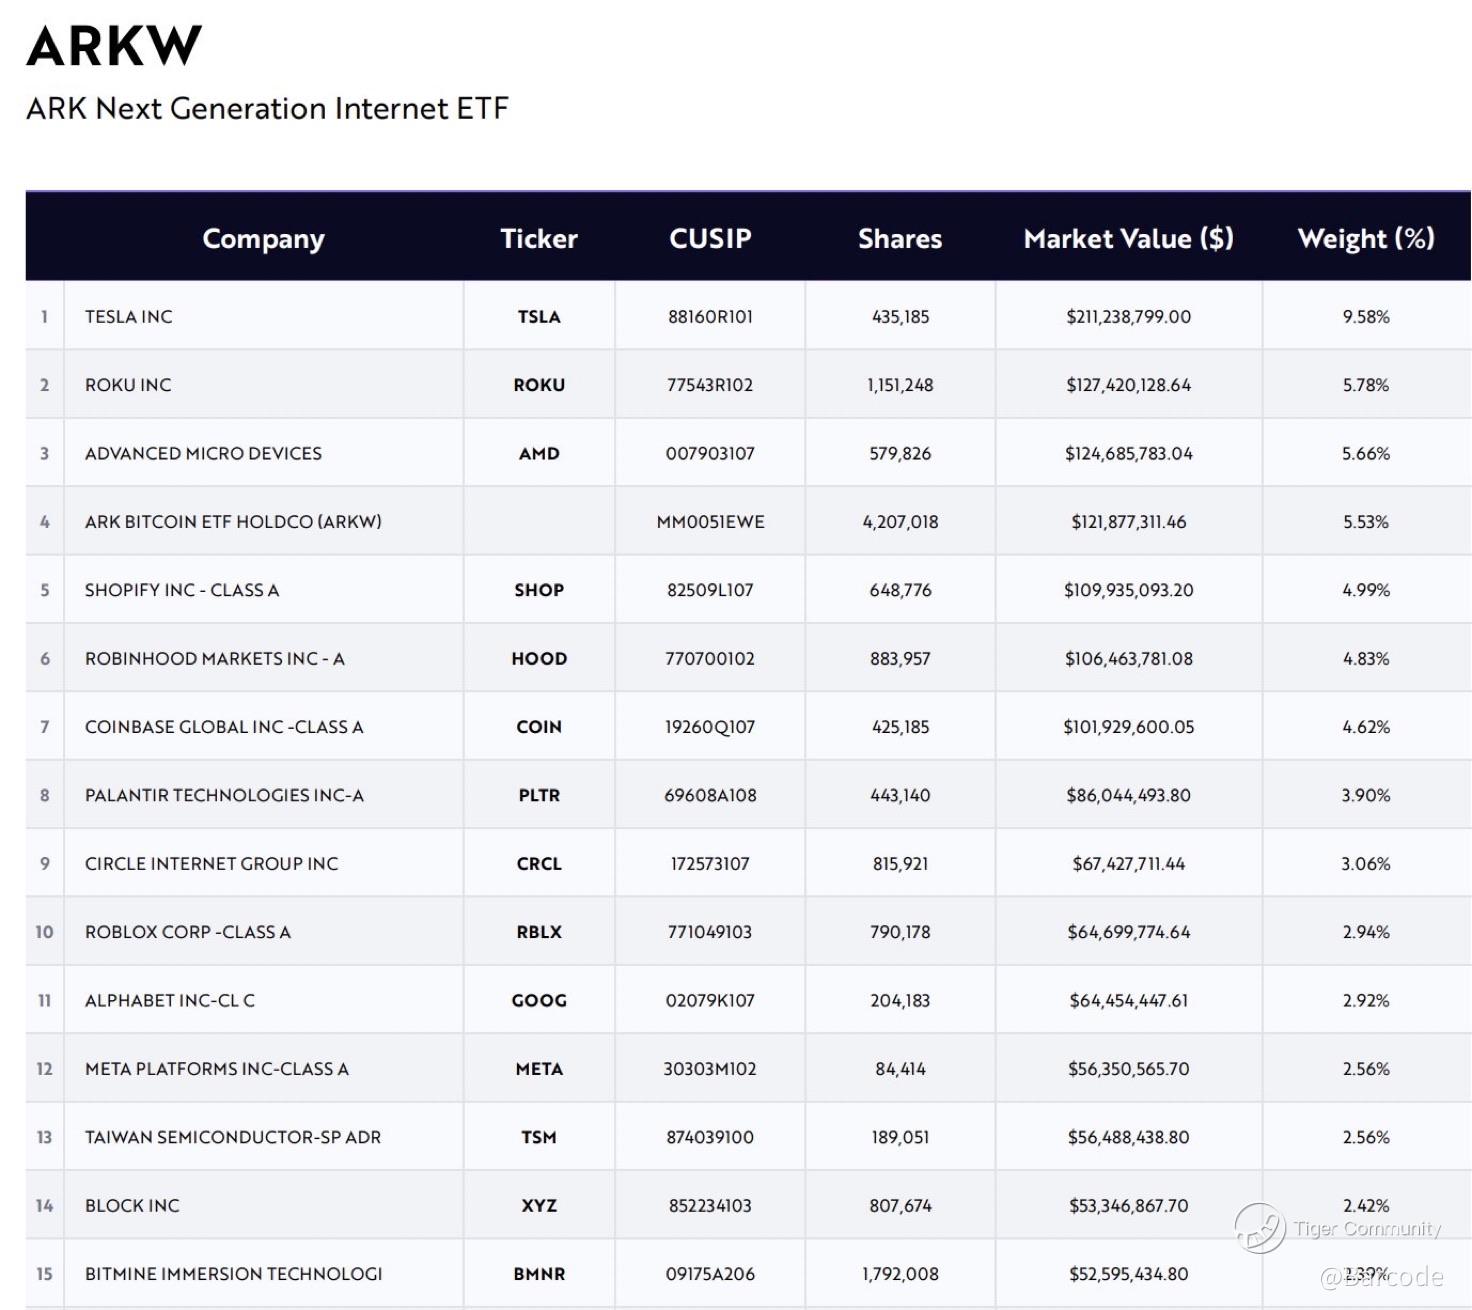Select ALPHABET INC-CL C company name
Viewport: 1472px width, 1310px height.
point(170,1001)
